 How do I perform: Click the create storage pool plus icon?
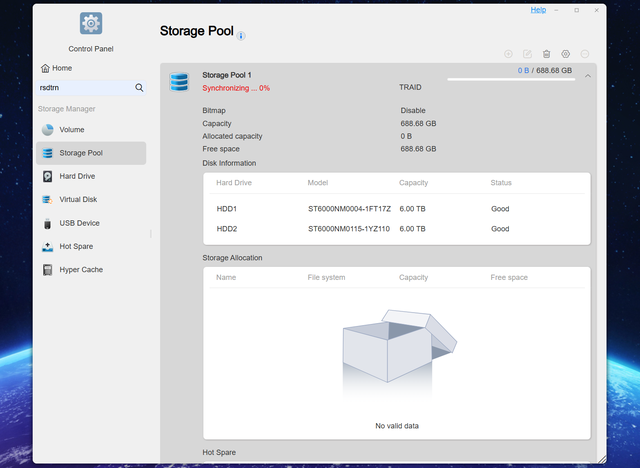(x=508, y=54)
